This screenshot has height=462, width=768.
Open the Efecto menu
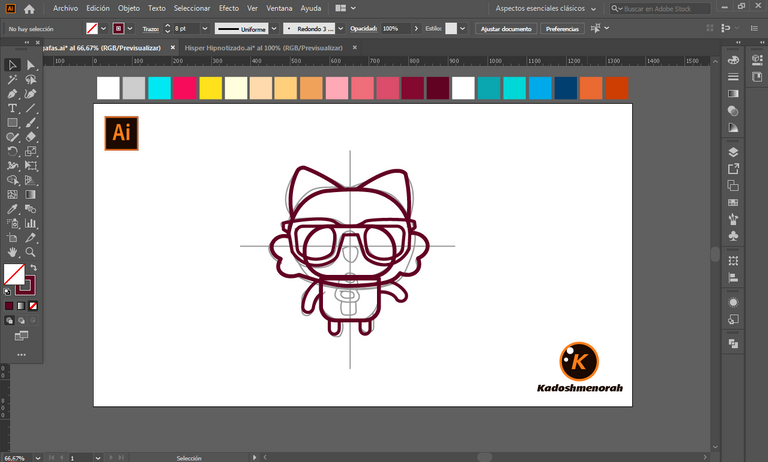(x=229, y=8)
